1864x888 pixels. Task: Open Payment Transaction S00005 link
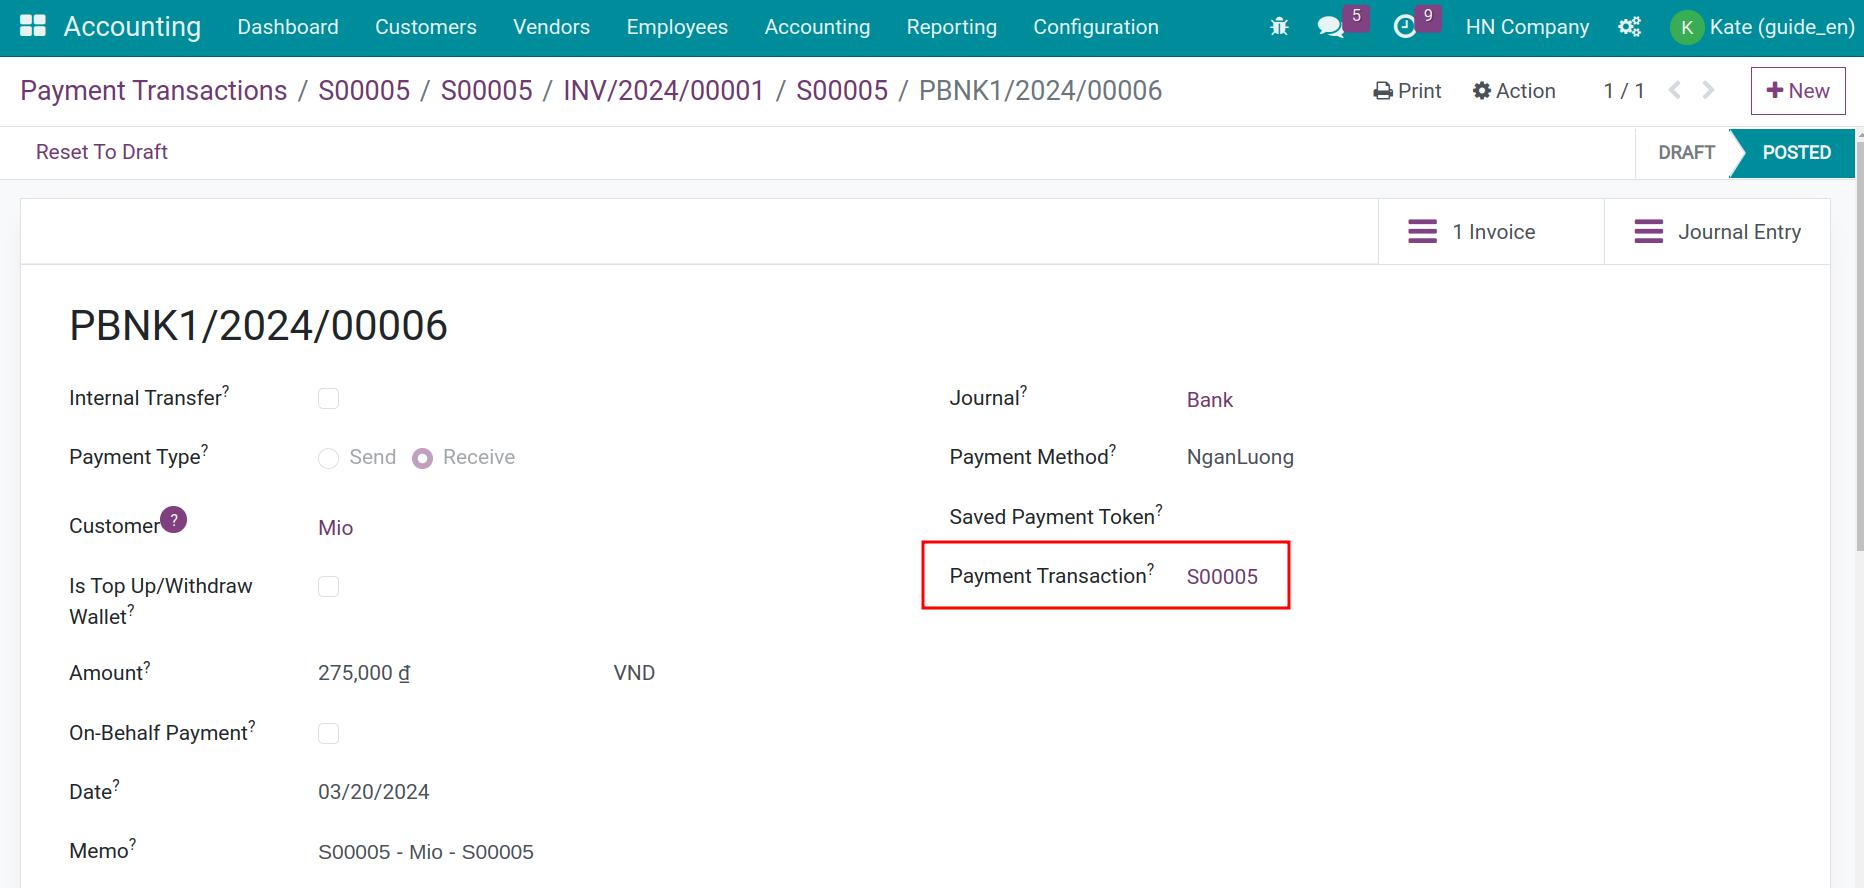pos(1222,577)
